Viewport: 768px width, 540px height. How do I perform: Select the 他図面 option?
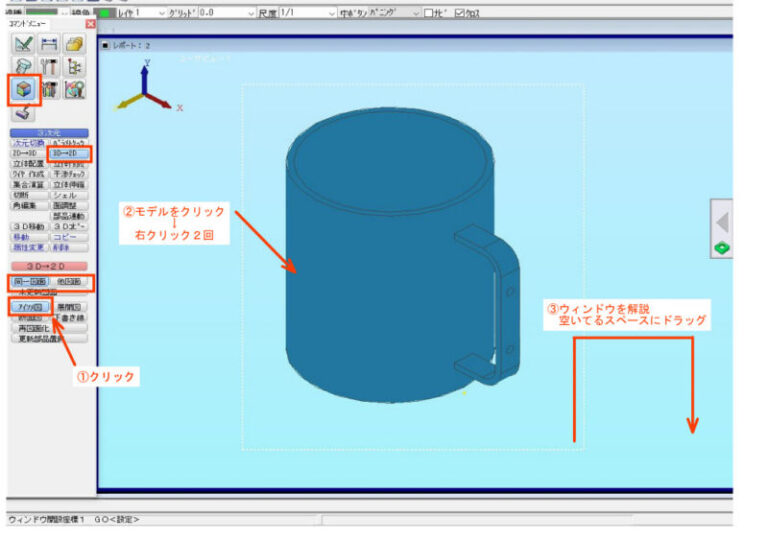pos(69,281)
